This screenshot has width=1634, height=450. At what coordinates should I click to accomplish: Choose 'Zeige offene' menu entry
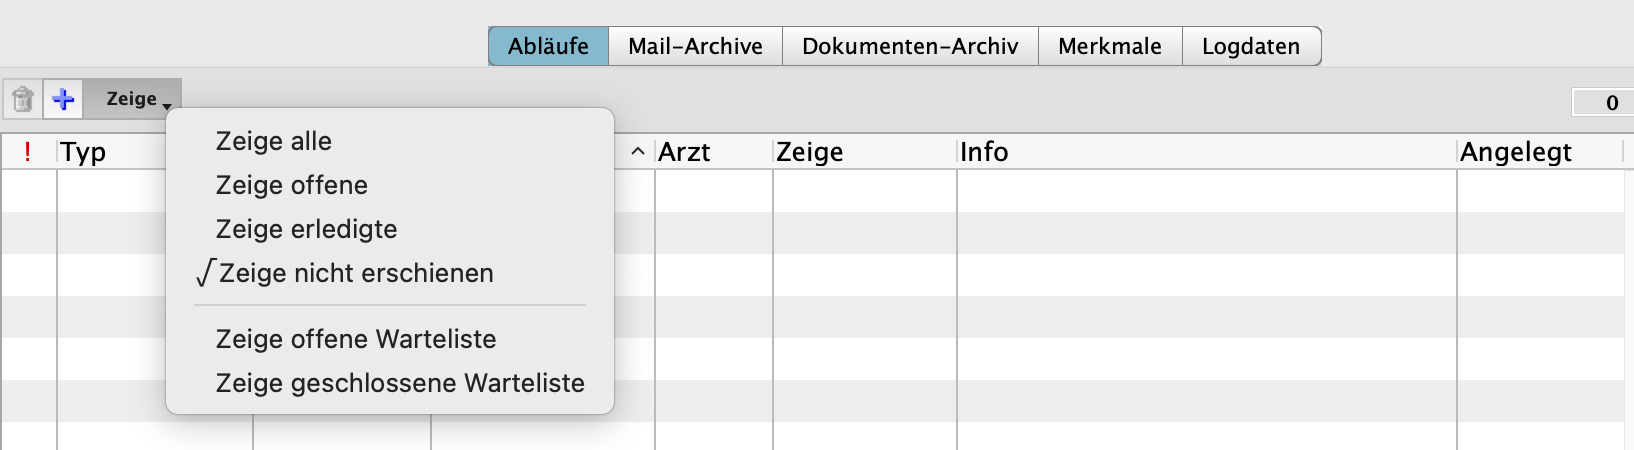point(291,185)
